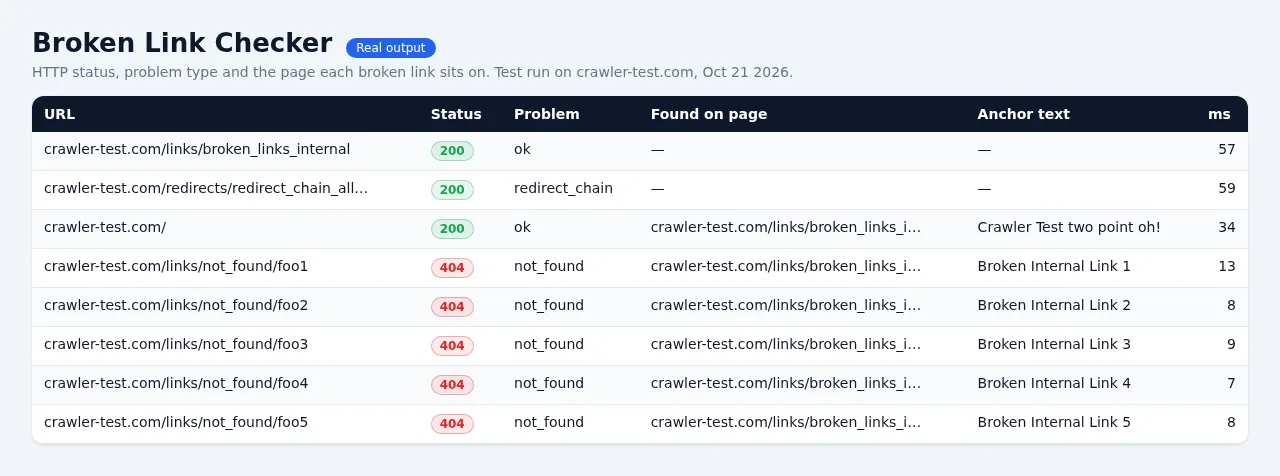Image resolution: width=1280 pixels, height=476 pixels.
Task: Open the found-on page link in the foo1 row
Action: click(x=786, y=266)
